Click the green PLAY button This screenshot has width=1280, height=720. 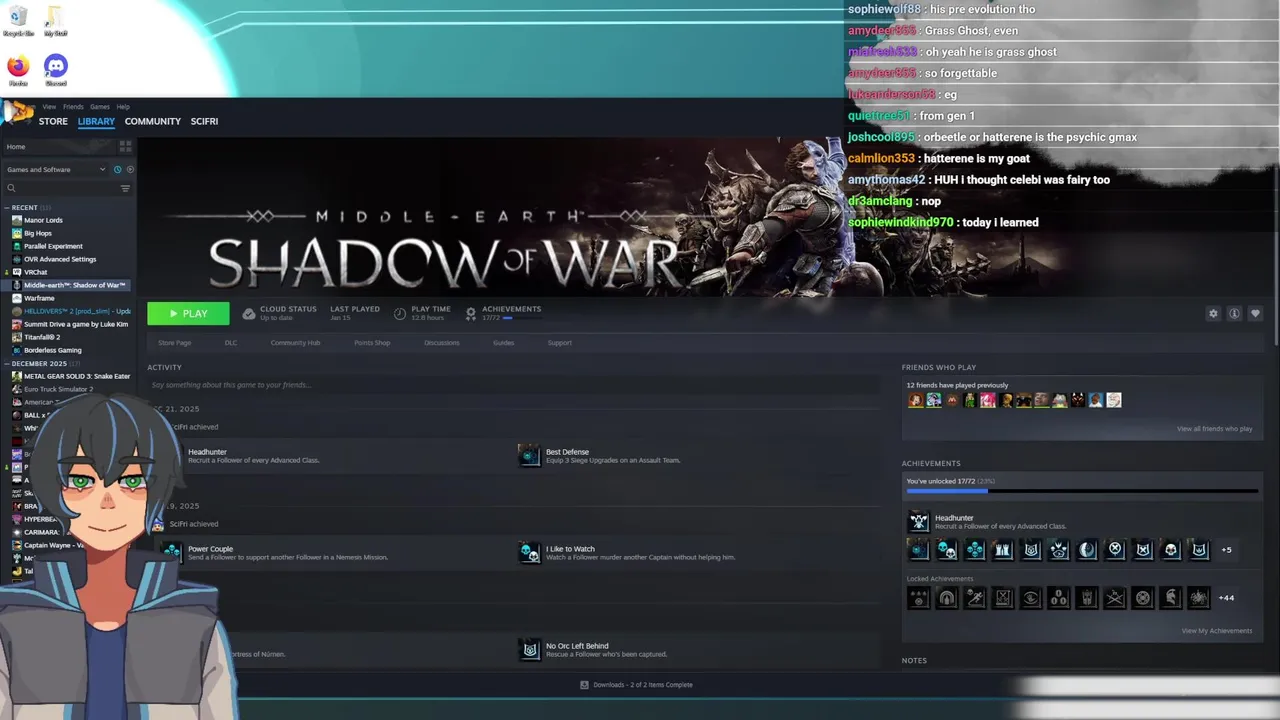188,313
